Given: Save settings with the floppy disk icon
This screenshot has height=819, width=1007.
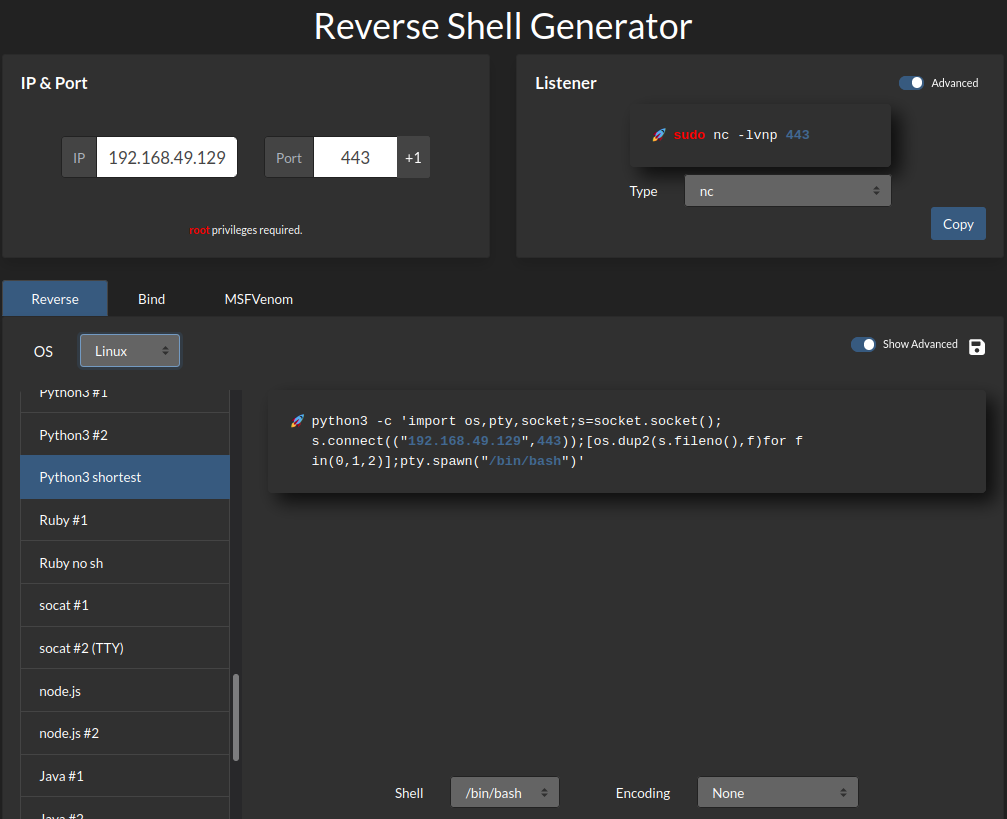Looking at the screenshot, I should 977,347.
